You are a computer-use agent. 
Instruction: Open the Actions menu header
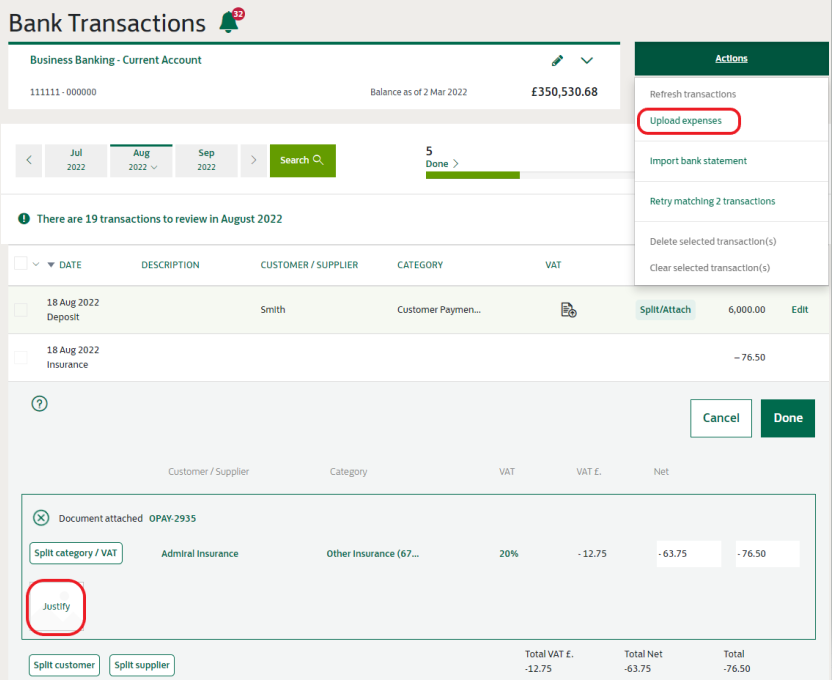pos(731,58)
